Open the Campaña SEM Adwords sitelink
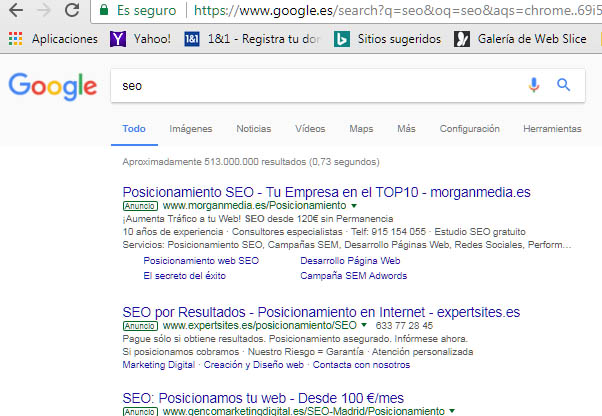The image size is (602, 416). (353, 275)
